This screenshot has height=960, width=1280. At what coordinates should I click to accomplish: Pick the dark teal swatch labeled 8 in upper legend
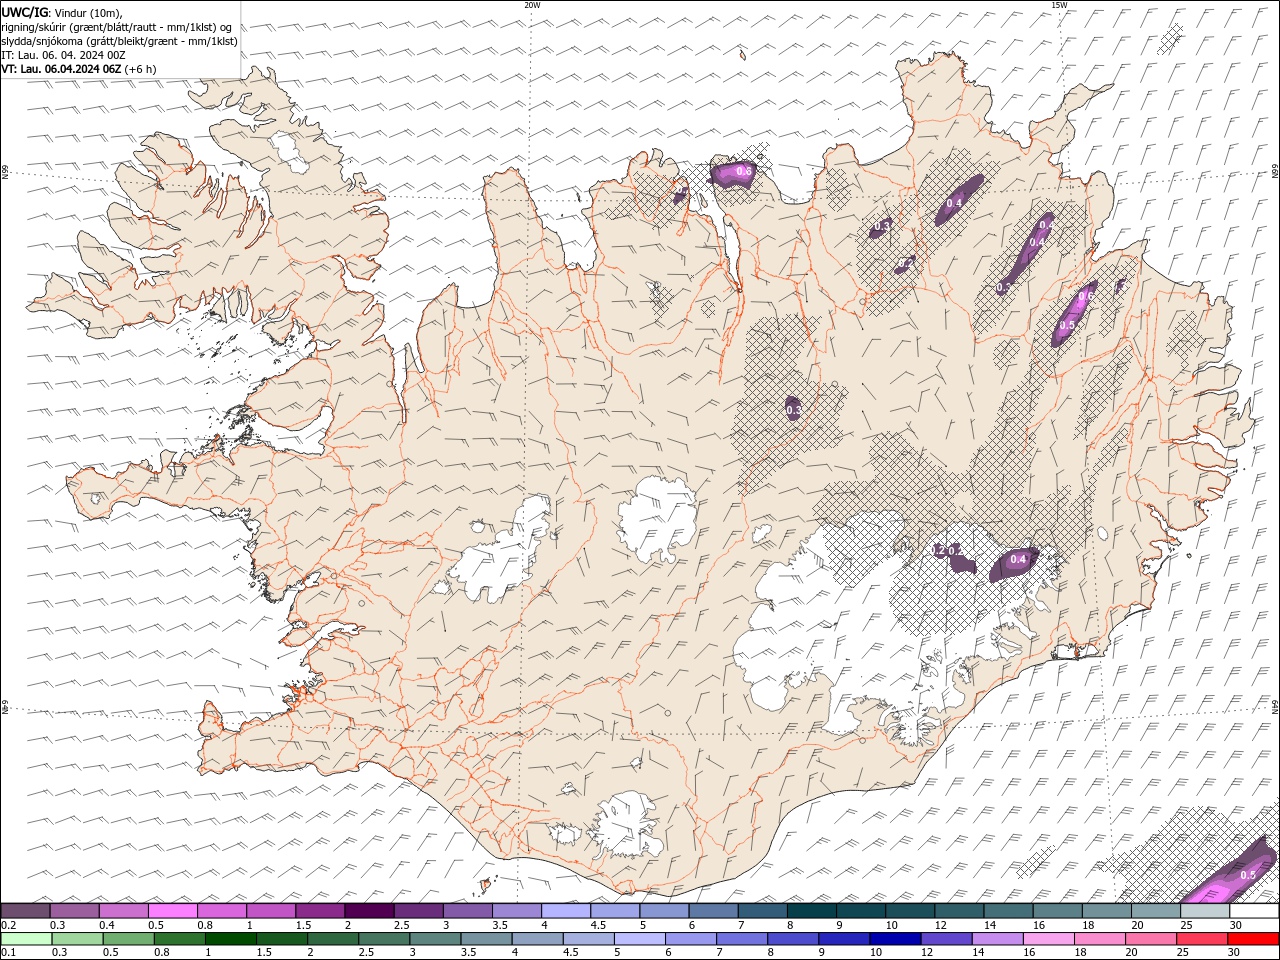[x=812, y=910]
